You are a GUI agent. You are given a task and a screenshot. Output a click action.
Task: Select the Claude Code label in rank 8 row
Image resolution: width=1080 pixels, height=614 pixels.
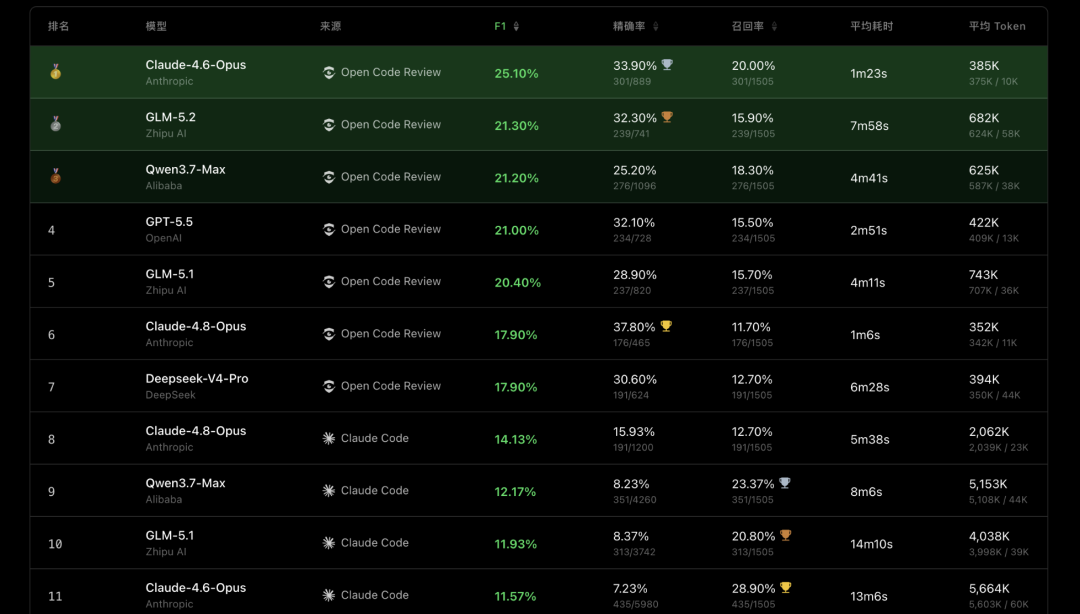click(375, 438)
